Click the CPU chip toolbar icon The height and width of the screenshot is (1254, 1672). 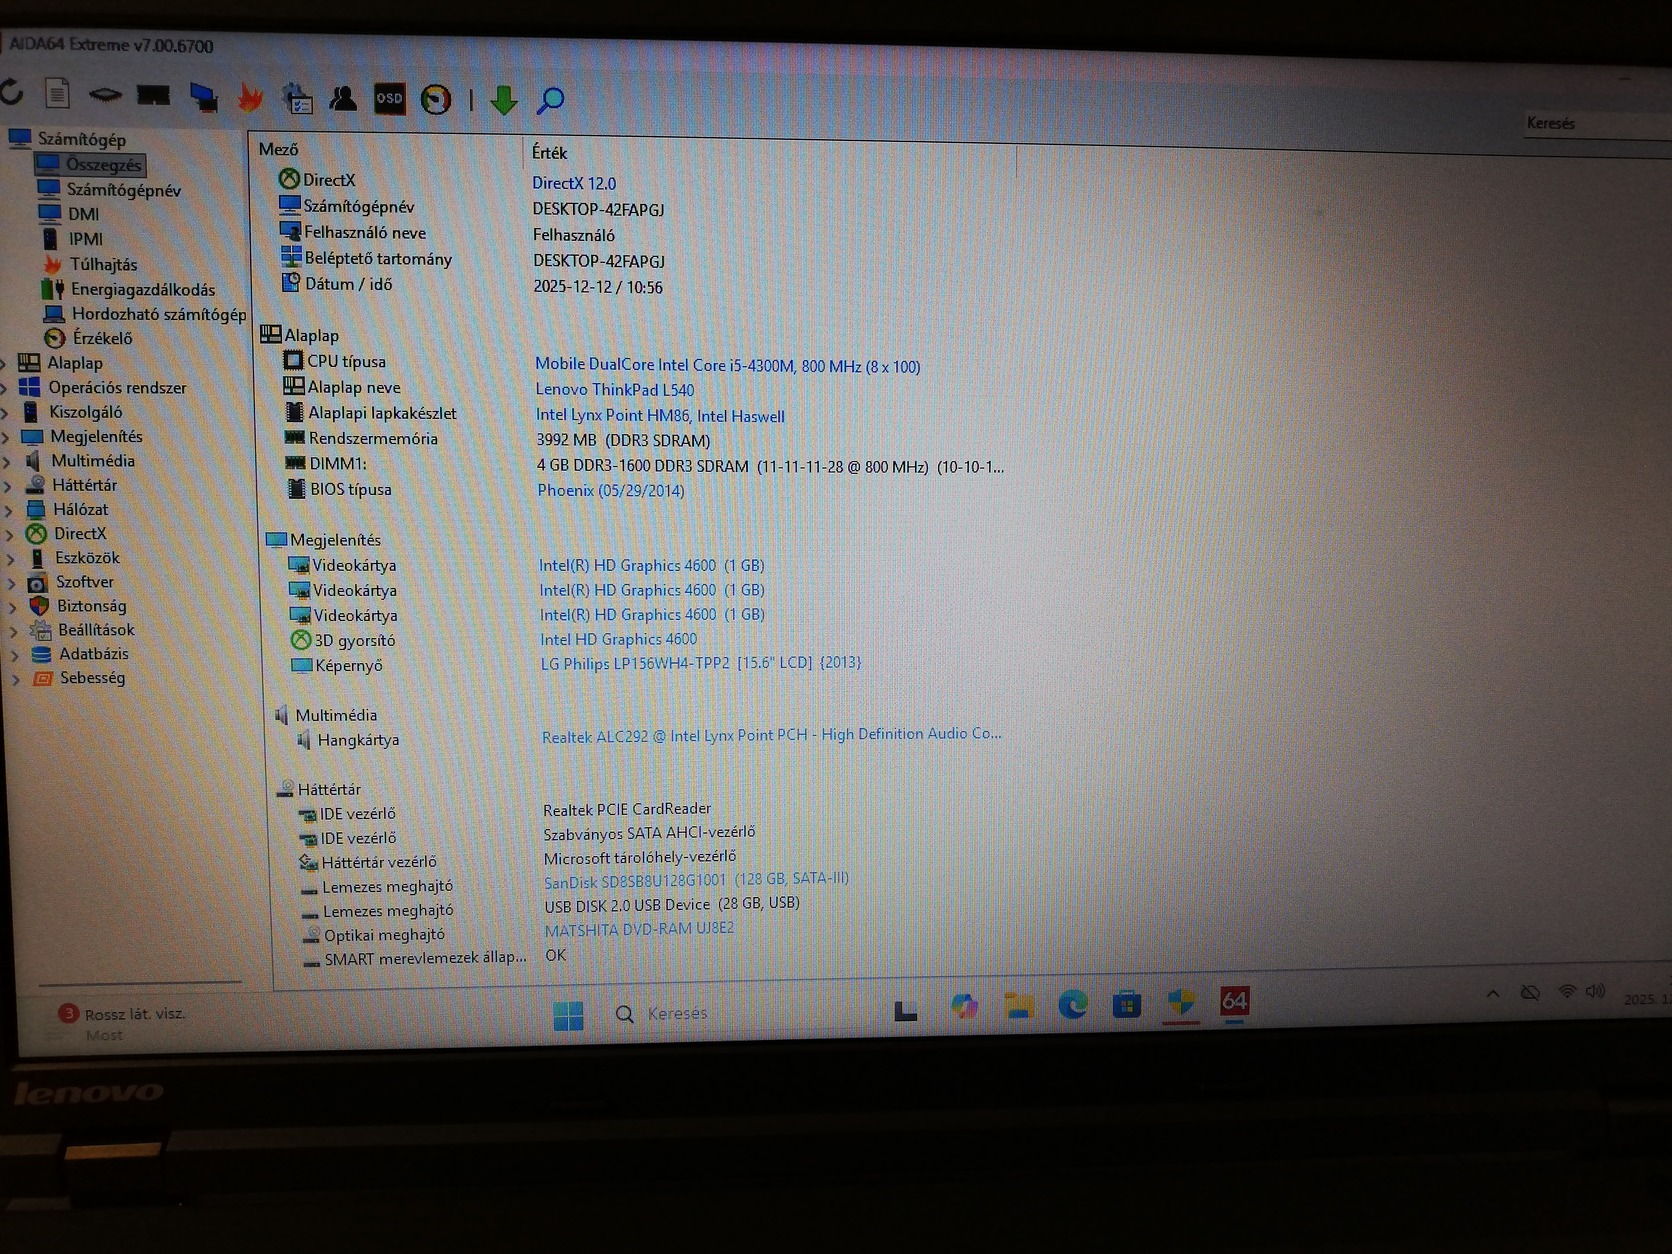tap(104, 95)
